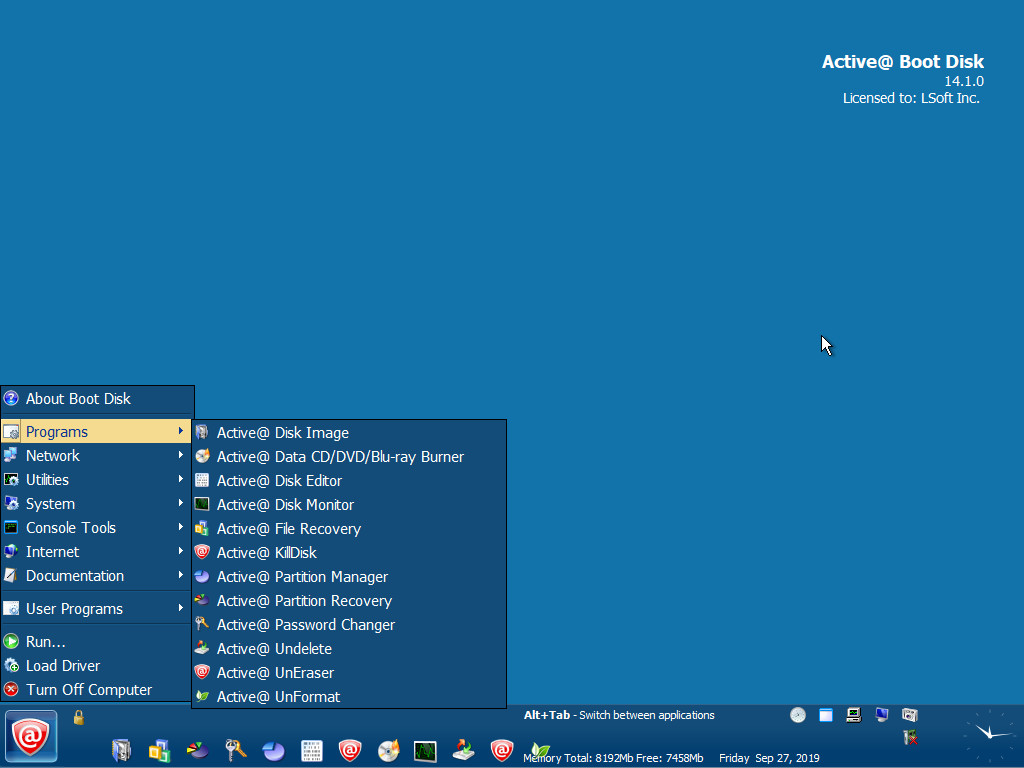Select Turn Off Computer
This screenshot has width=1024, height=768.
click(96, 690)
